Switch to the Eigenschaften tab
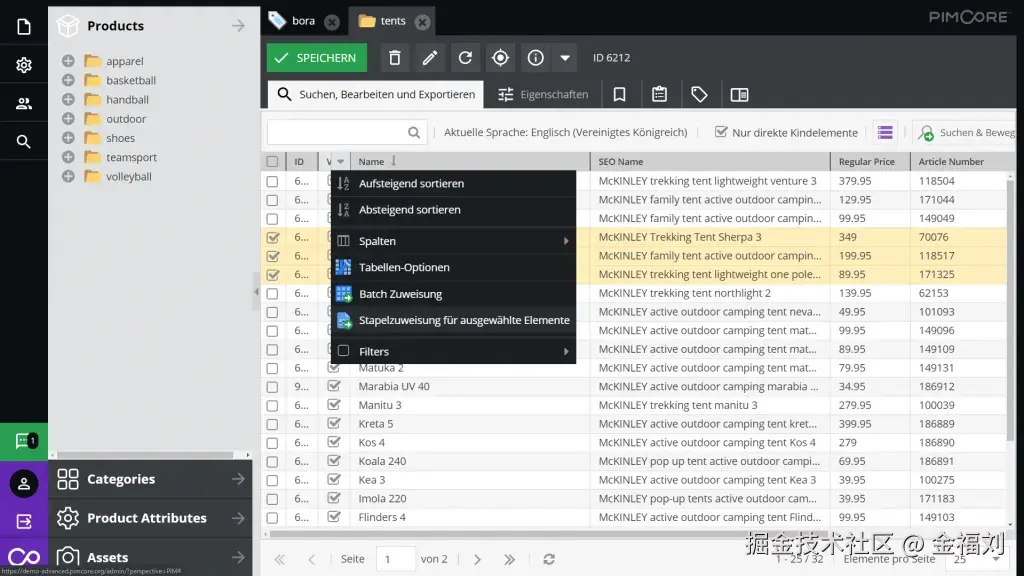This screenshot has height=576, width=1024. point(543,95)
